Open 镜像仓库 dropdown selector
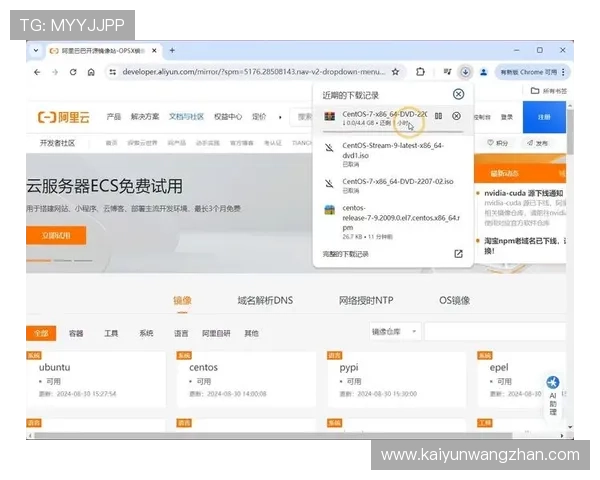This screenshot has width=600, height=480. pos(395,331)
